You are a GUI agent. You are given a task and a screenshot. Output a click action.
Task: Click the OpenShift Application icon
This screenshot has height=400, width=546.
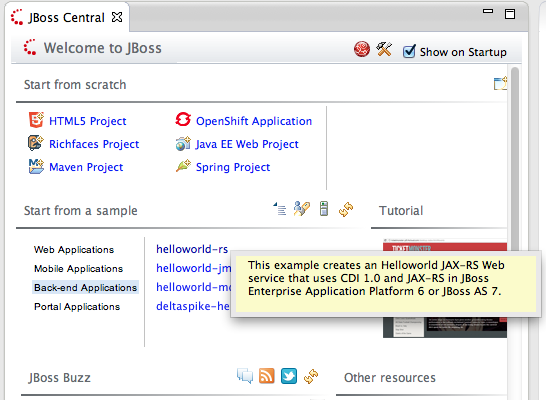[183, 120]
